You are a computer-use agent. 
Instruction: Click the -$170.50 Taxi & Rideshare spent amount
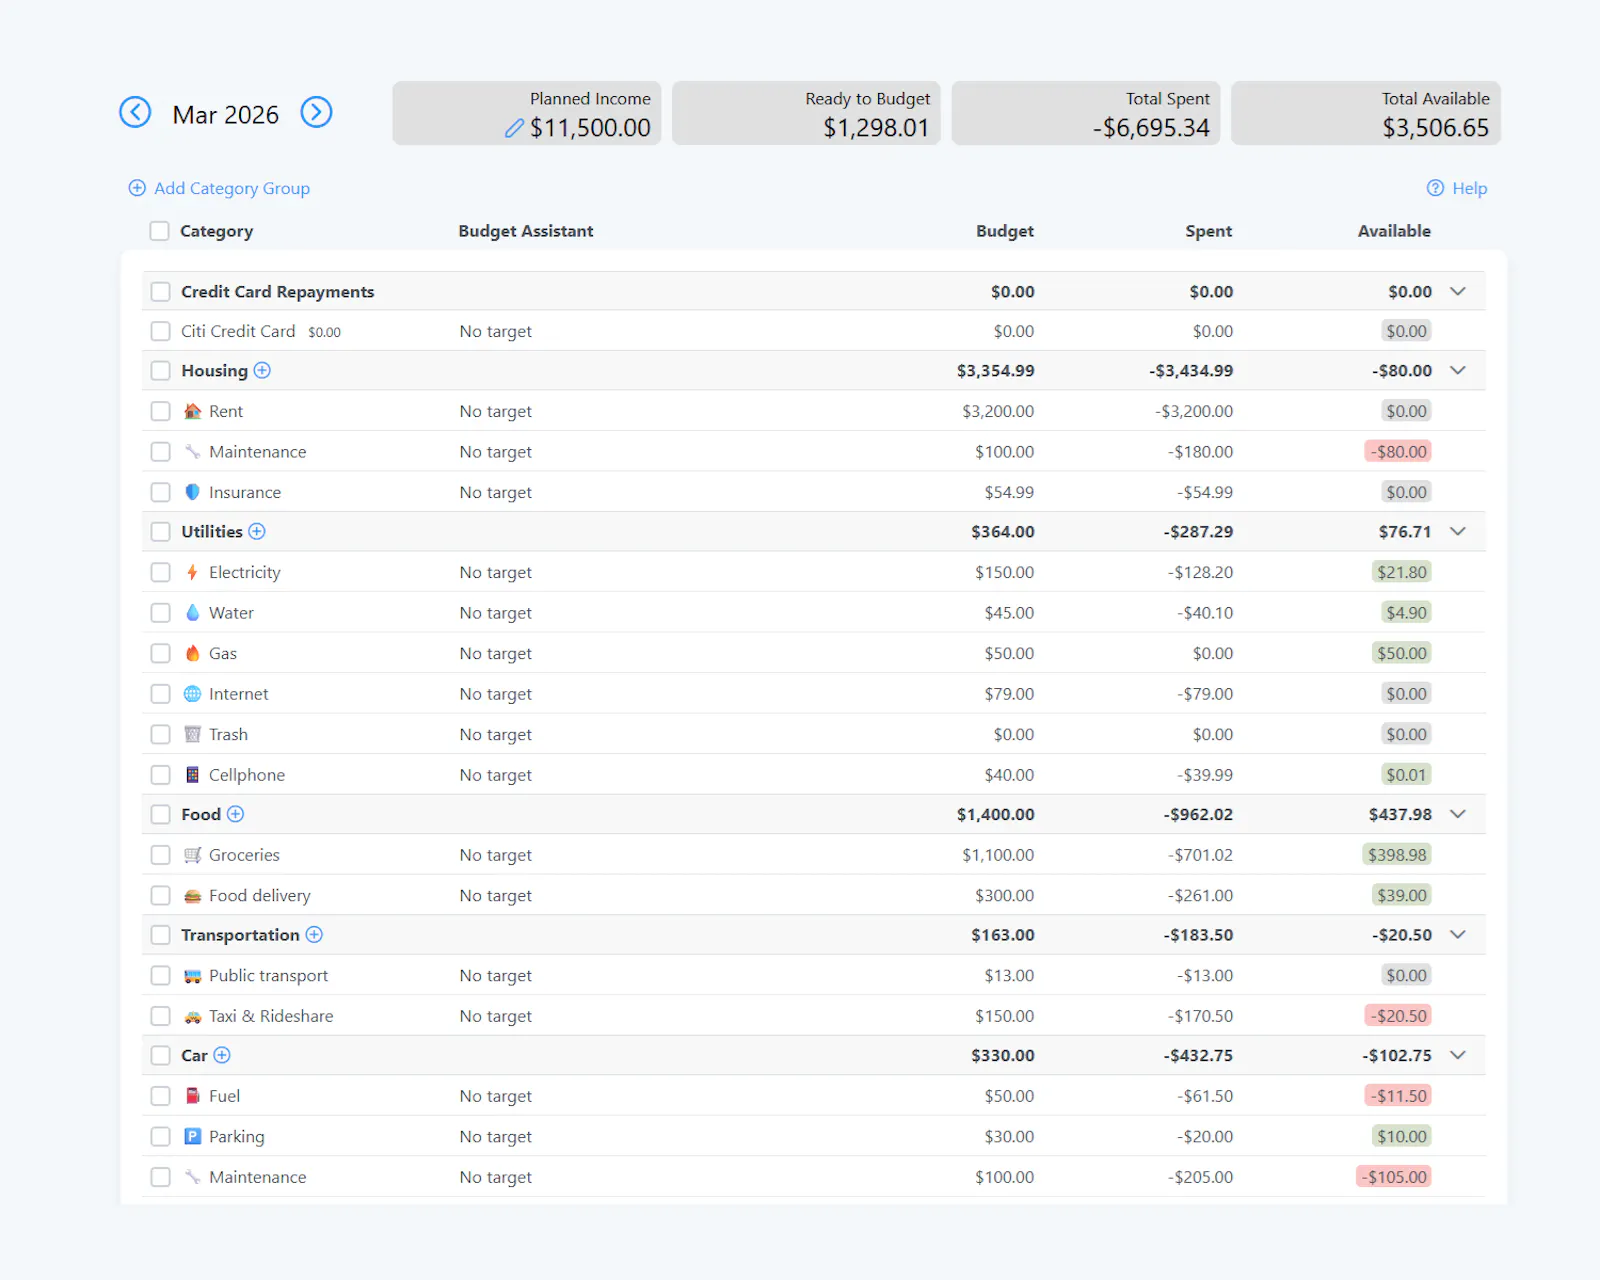pos(1200,1016)
